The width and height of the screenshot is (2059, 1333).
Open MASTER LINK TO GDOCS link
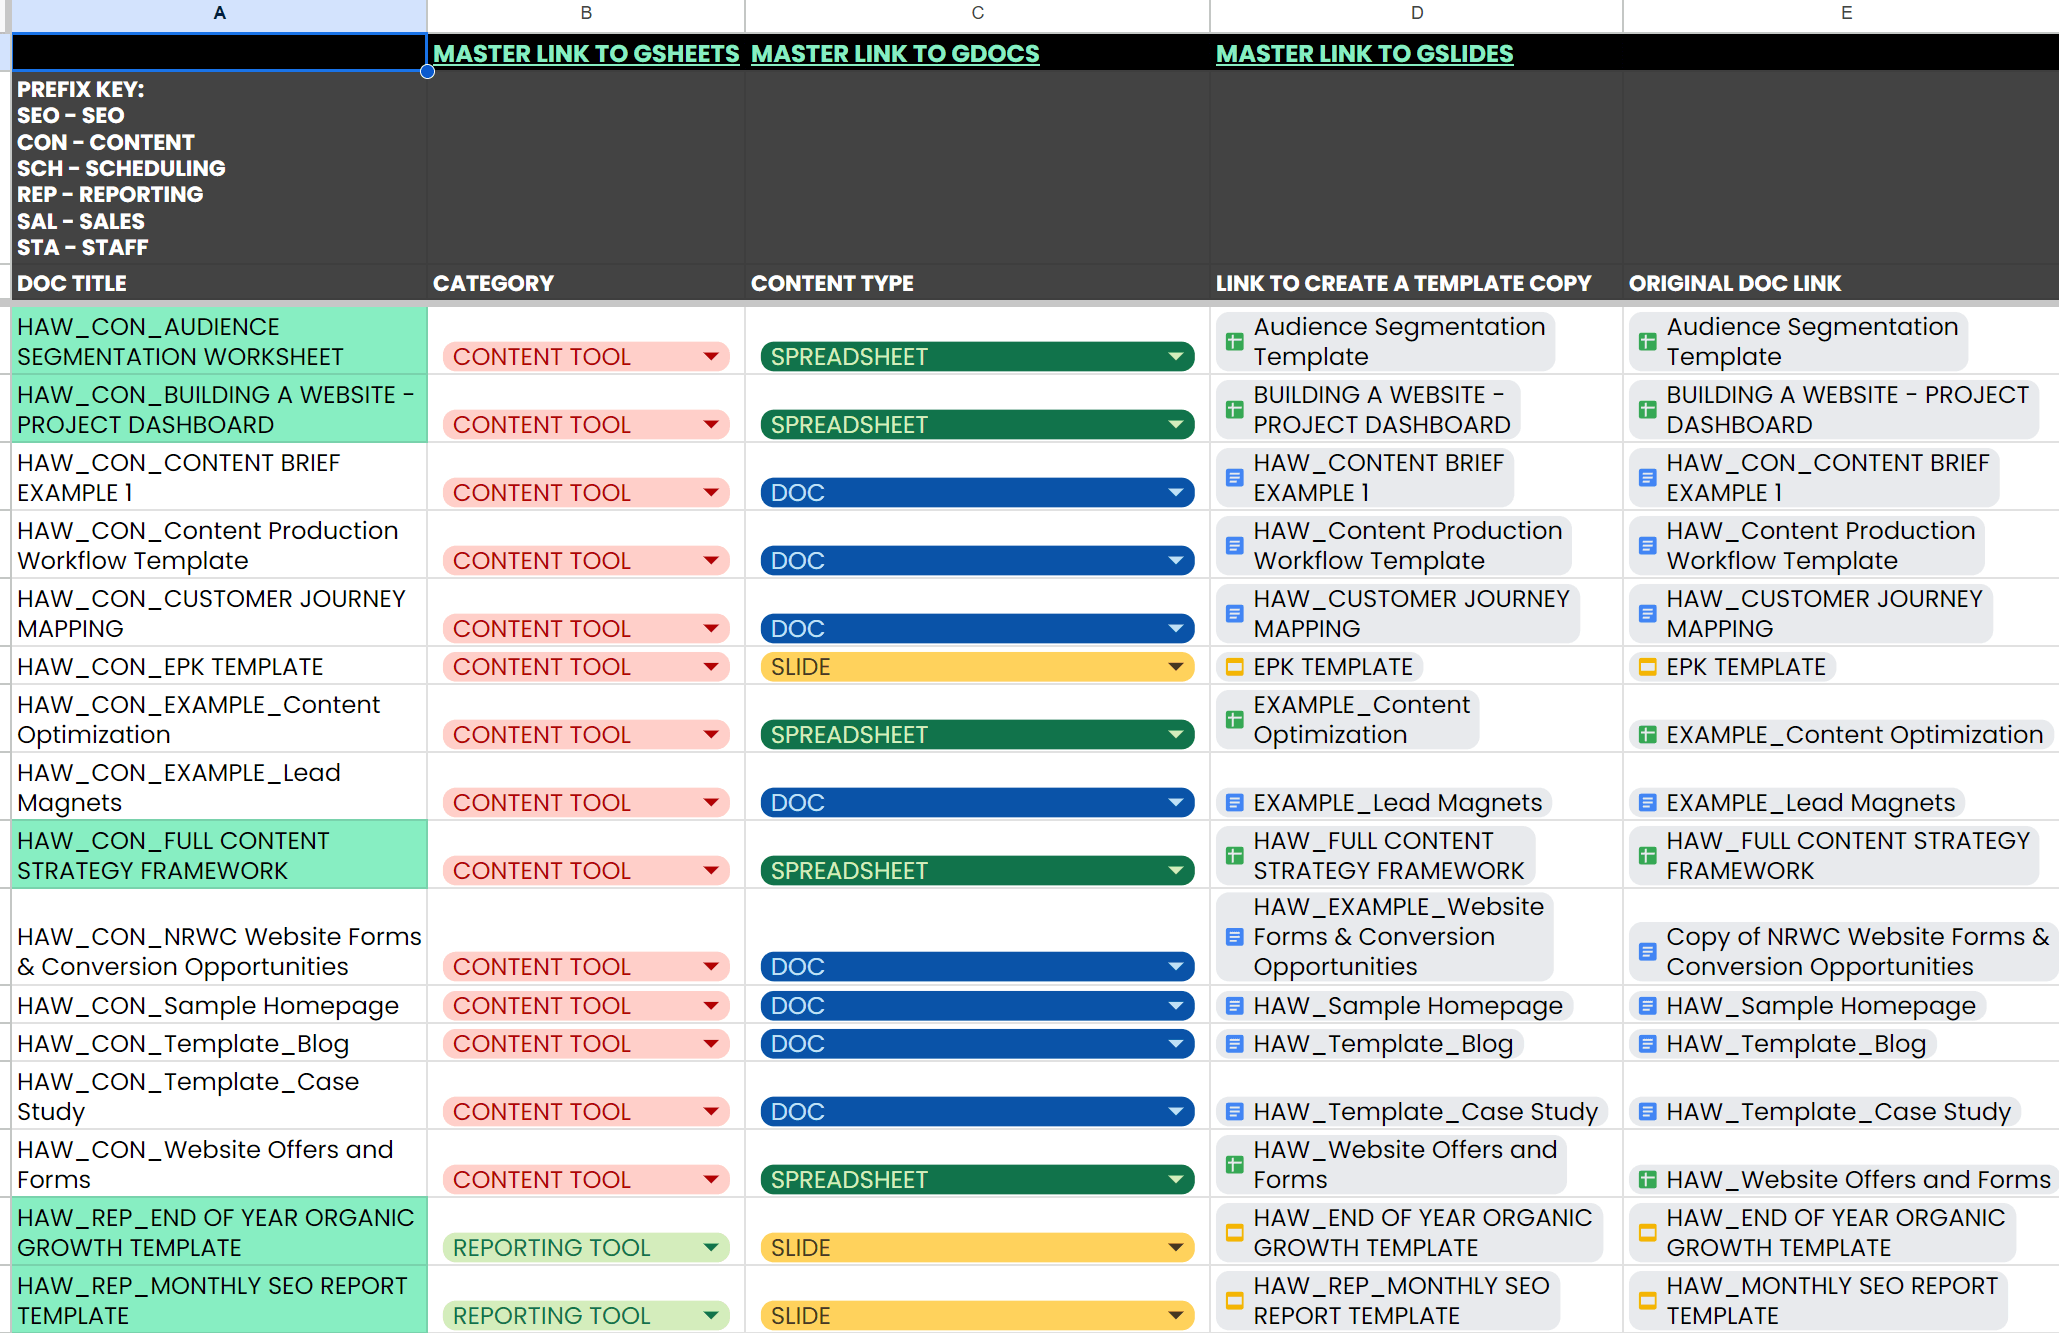(x=895, y=54)
